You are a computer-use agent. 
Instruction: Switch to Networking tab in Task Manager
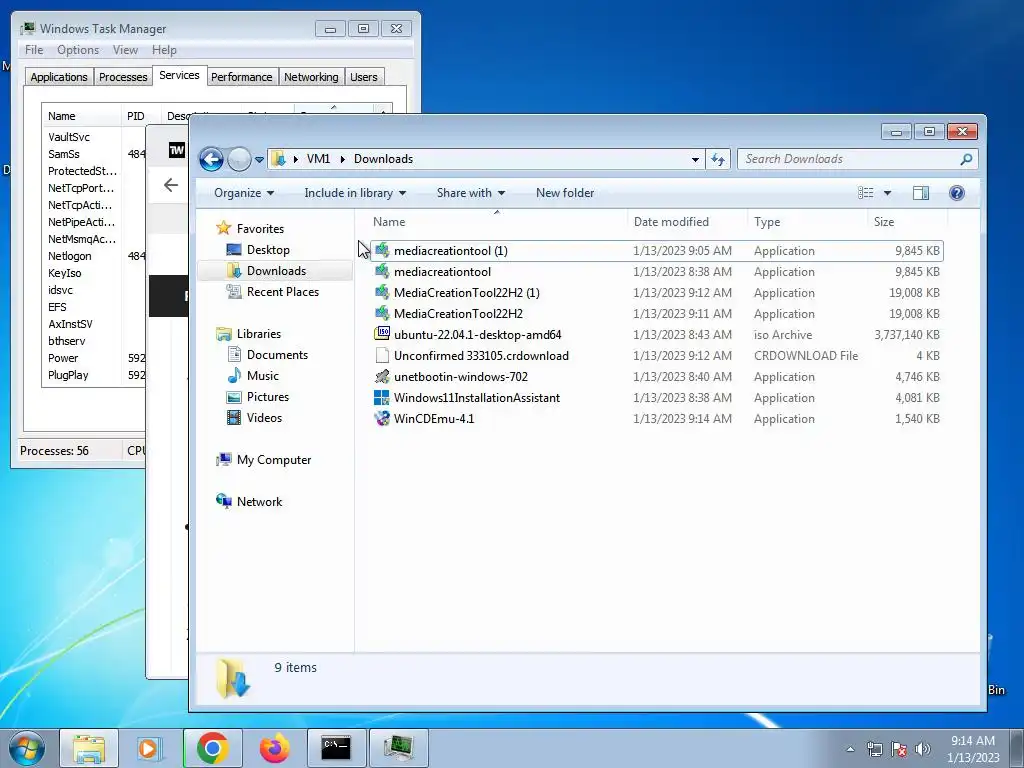pos(311,77)
